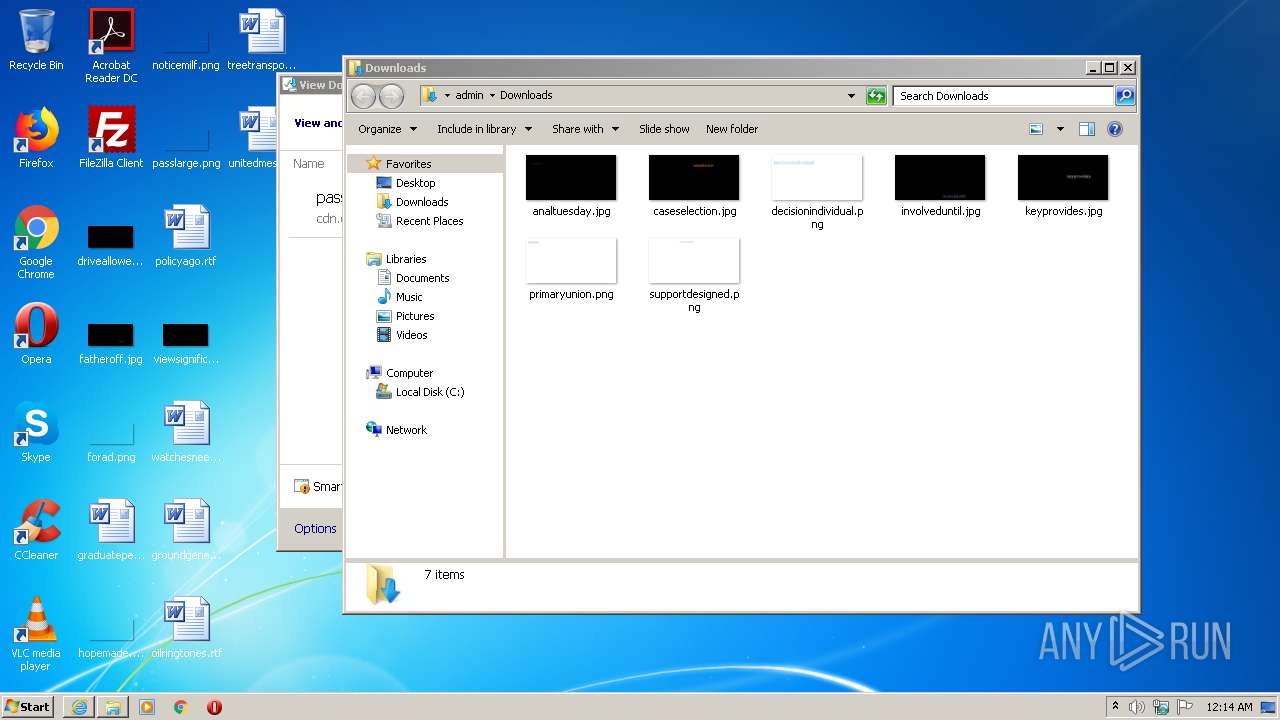
Task: Click the Explorer back navigation arrow
Action: click(363, 96)
